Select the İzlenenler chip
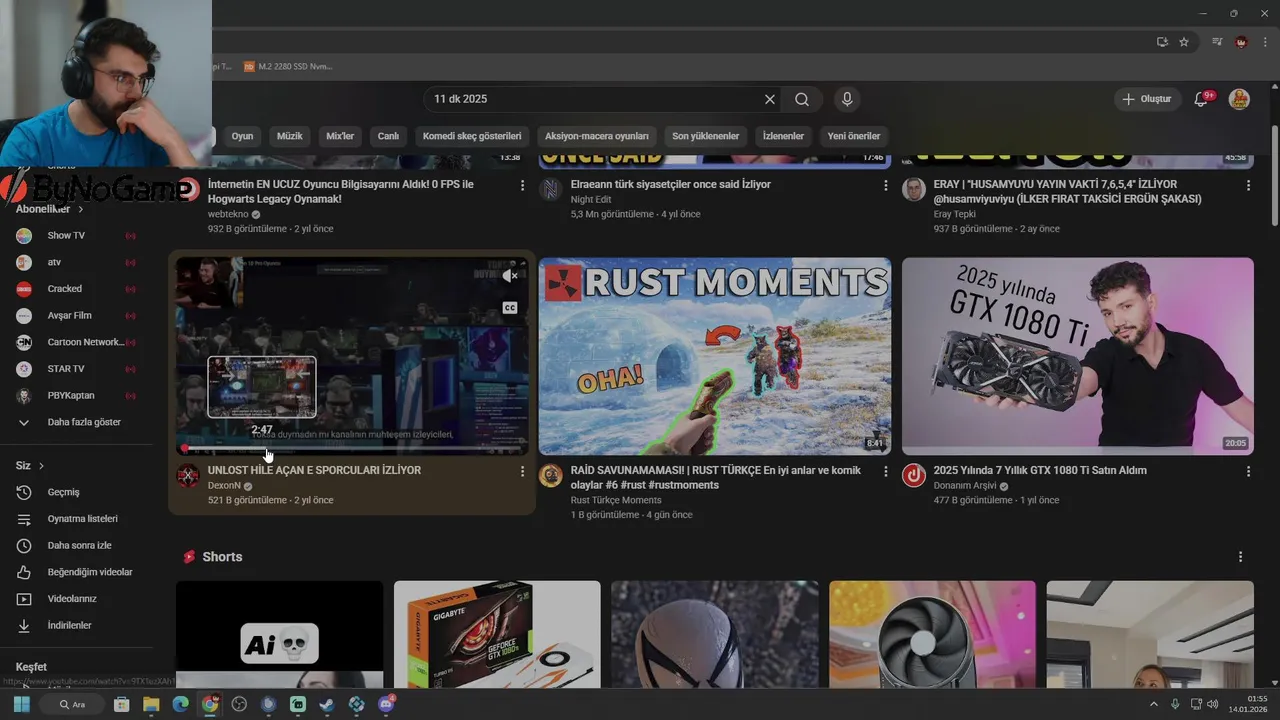Screen dimensions: 1280x720 tap(783, 136)
